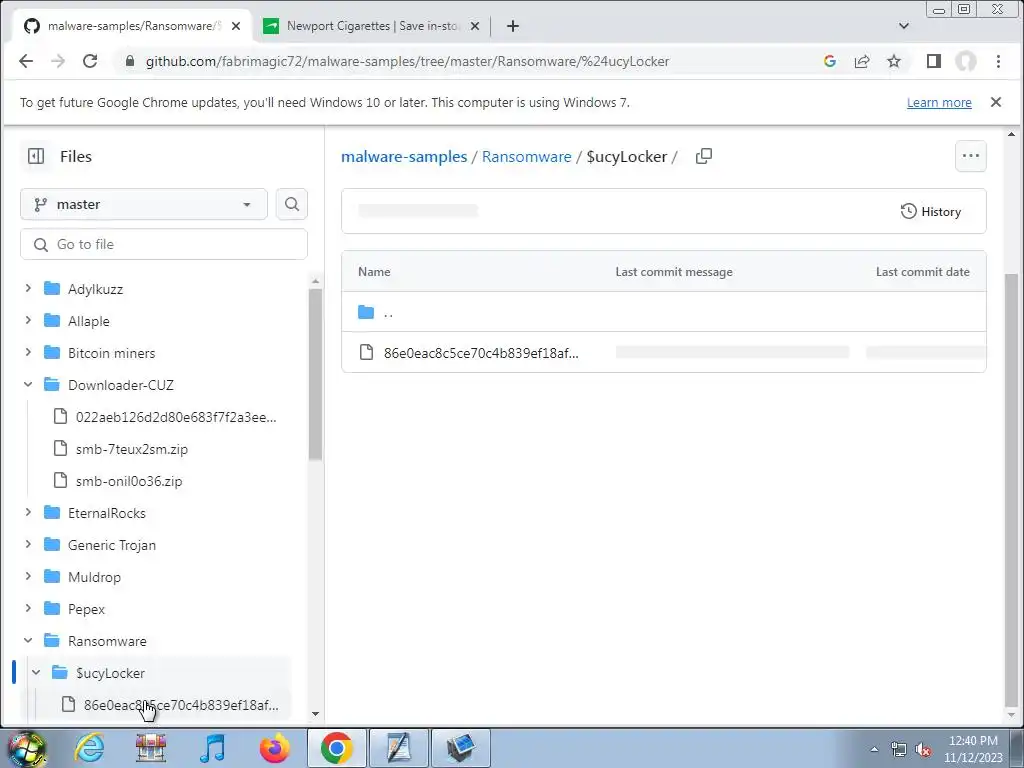Screen dimensions: 1024x768
Task: Click the browser address bar URL
Action: point(408,61)
